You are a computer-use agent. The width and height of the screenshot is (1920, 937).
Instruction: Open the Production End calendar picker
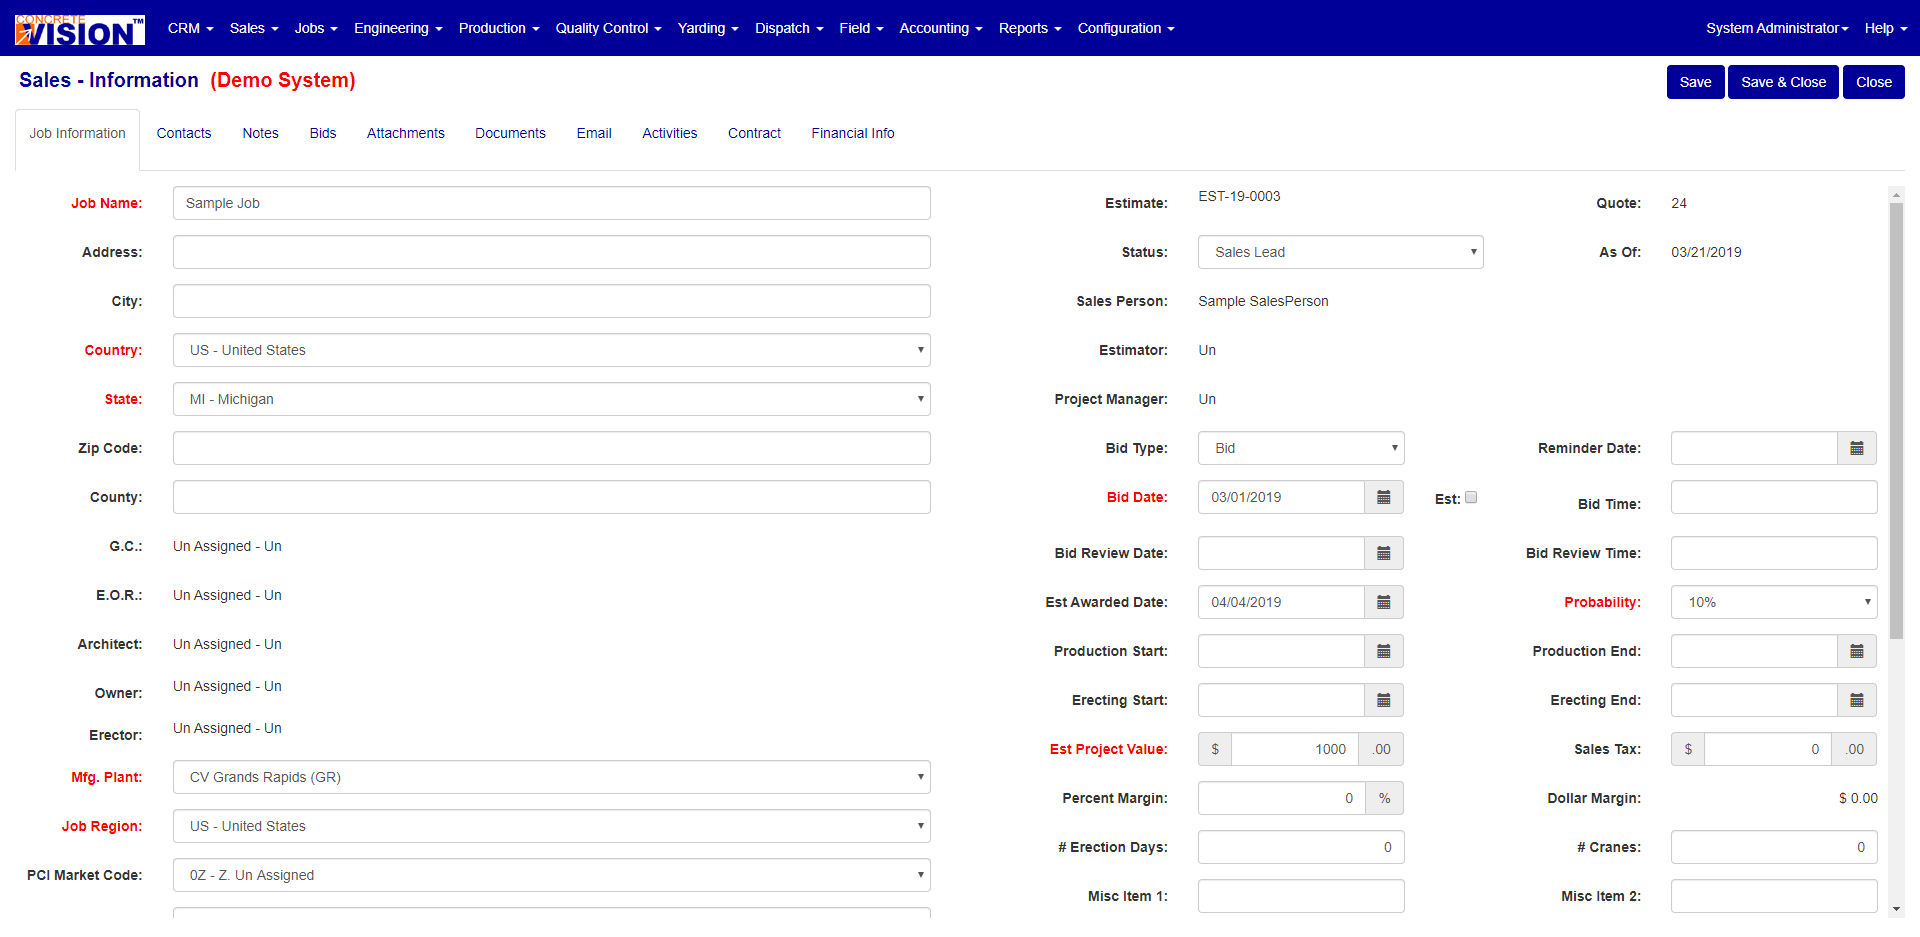[1856, 651]
